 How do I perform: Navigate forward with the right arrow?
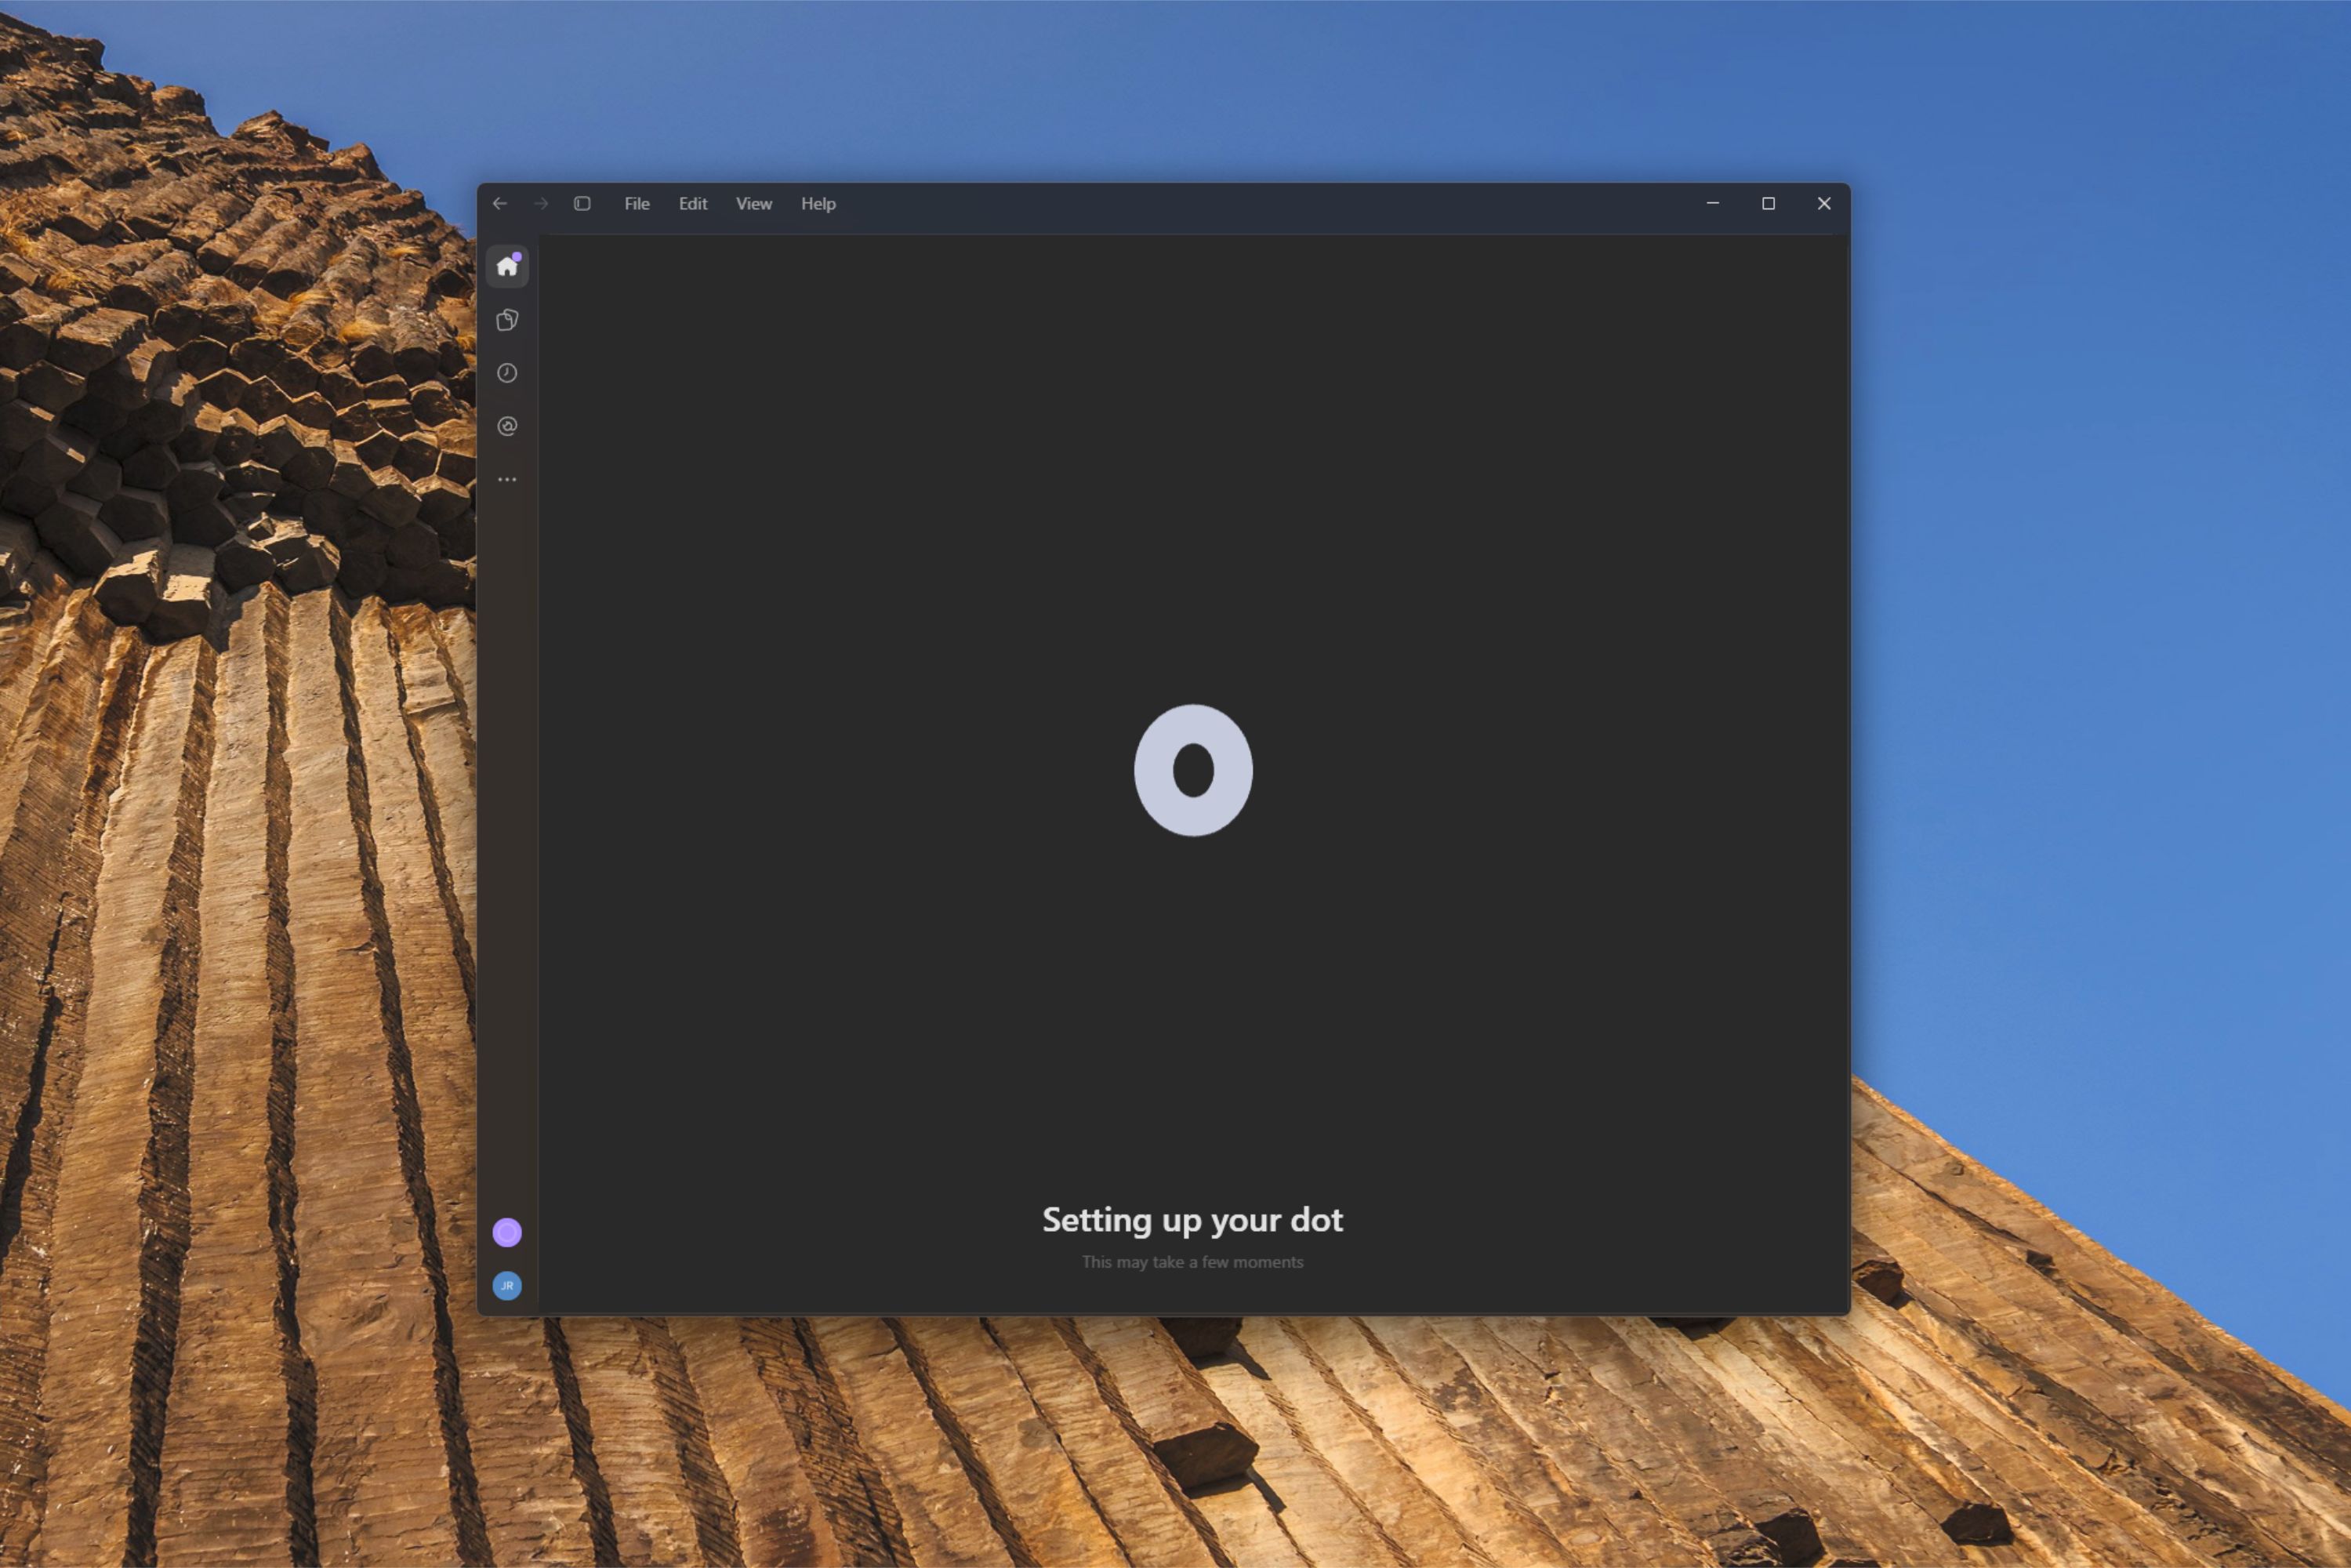point(541,203)
